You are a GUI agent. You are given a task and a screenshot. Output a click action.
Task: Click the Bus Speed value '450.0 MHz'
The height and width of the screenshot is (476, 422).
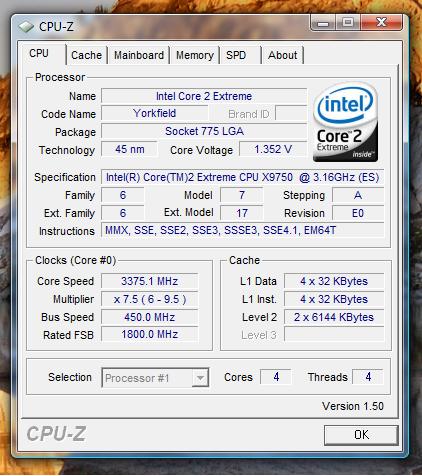(149, 317)
